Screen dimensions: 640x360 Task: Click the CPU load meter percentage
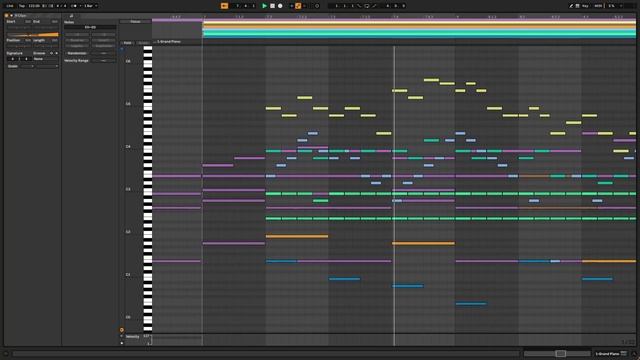(x=611, y=6)
